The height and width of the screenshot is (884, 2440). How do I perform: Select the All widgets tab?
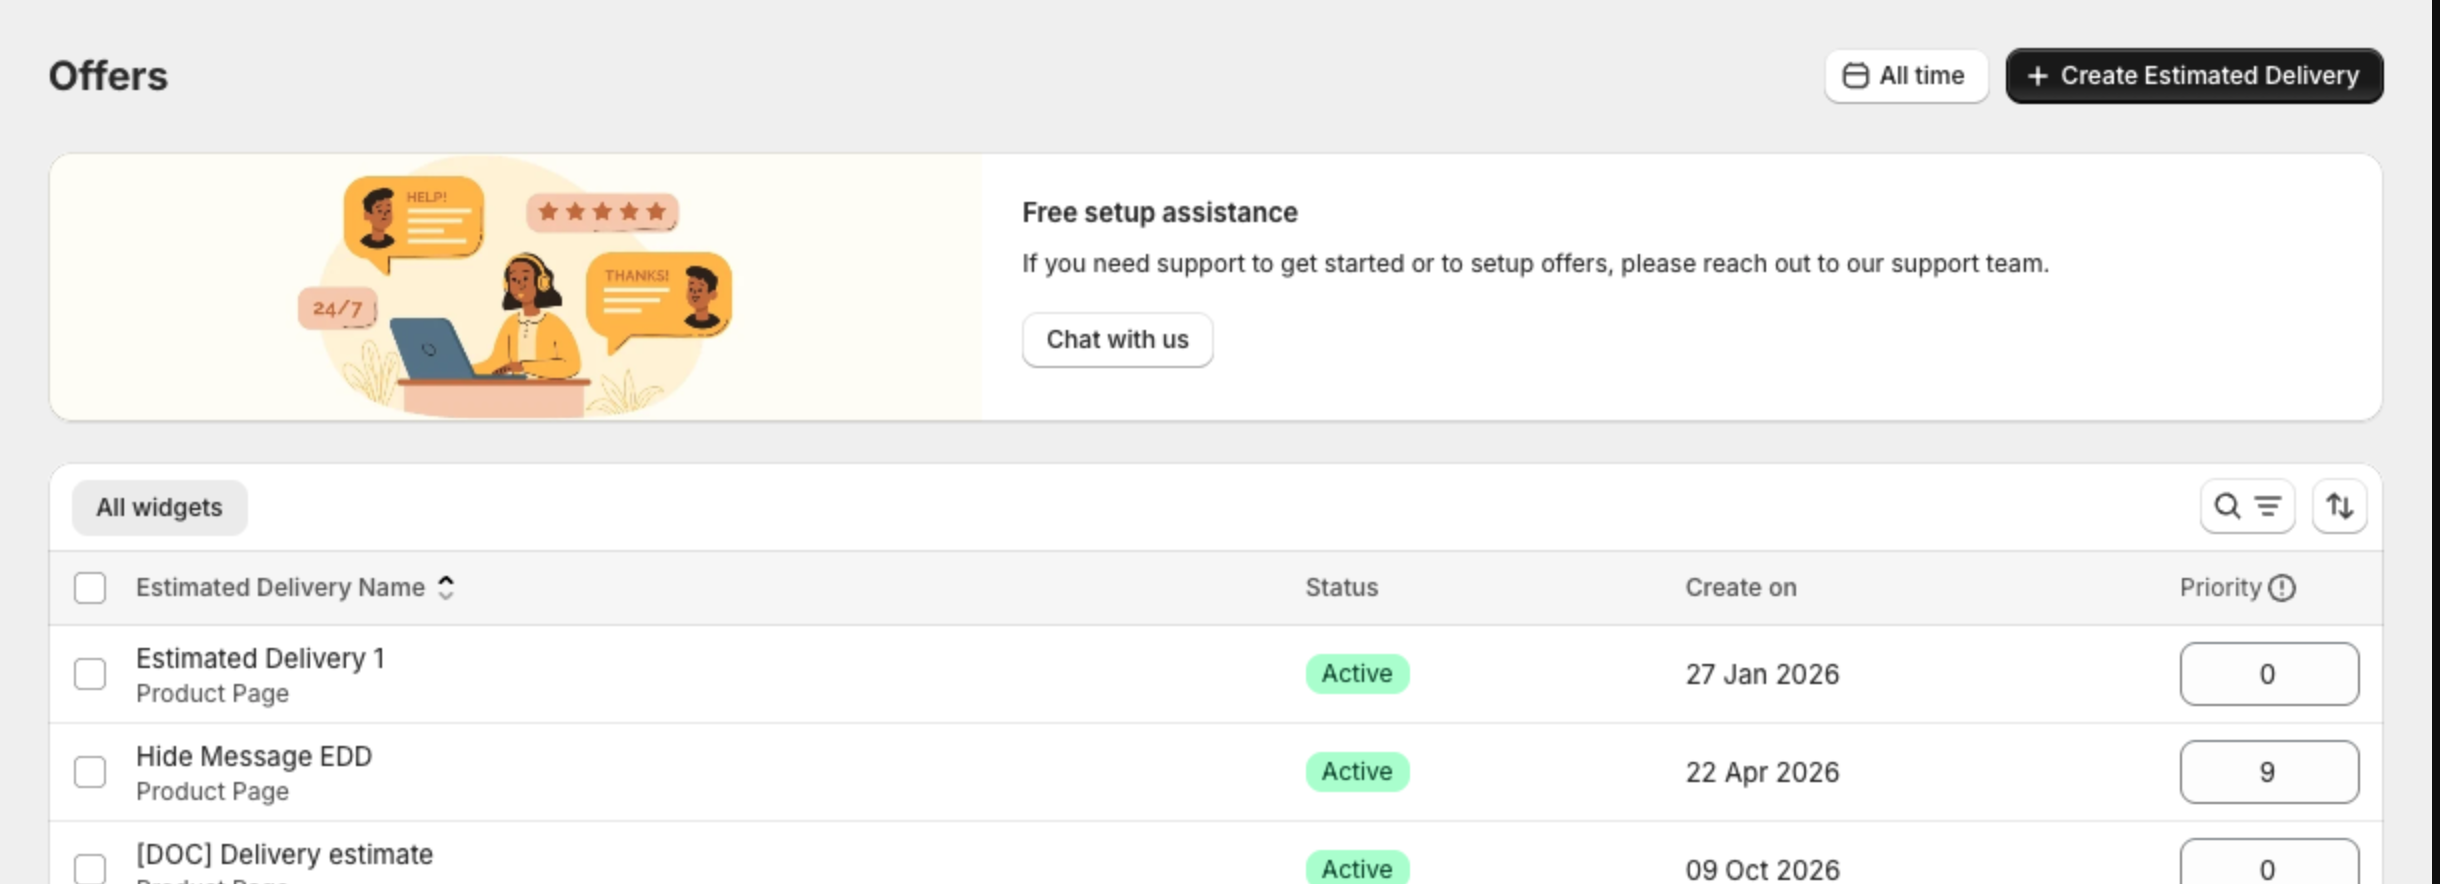point(160,508)
